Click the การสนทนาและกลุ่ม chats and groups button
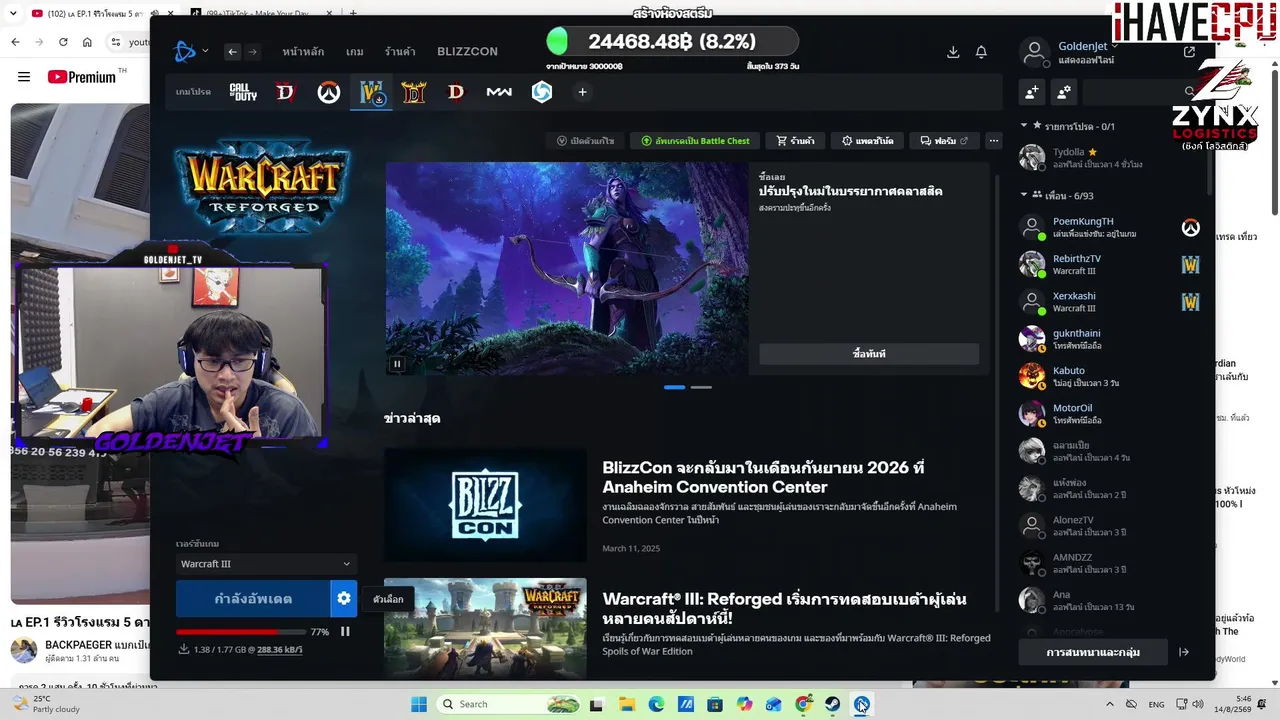The width and height of the screenshot is (1280, 720). click(1093, 652)
